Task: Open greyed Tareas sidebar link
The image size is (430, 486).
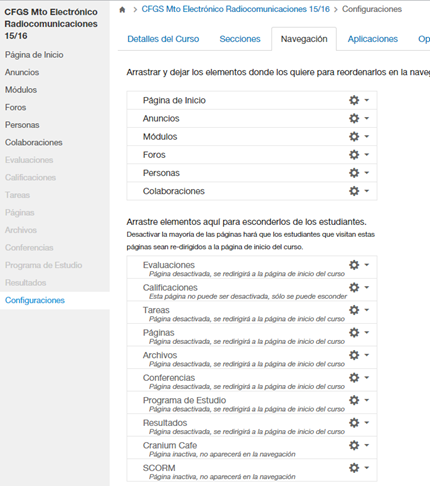Action: 17,195
